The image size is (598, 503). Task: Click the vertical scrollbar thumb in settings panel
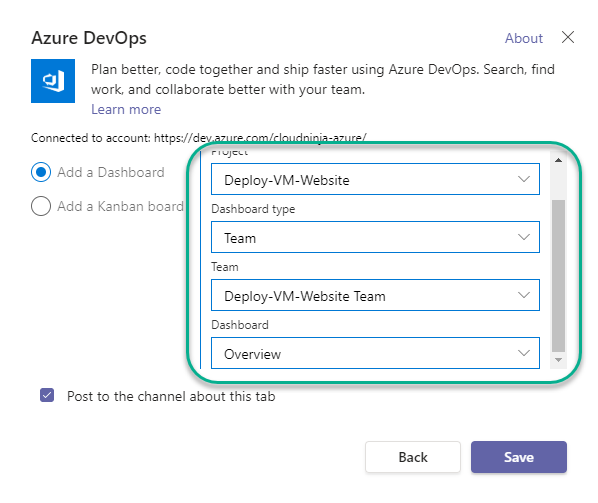tap(558, 276)
